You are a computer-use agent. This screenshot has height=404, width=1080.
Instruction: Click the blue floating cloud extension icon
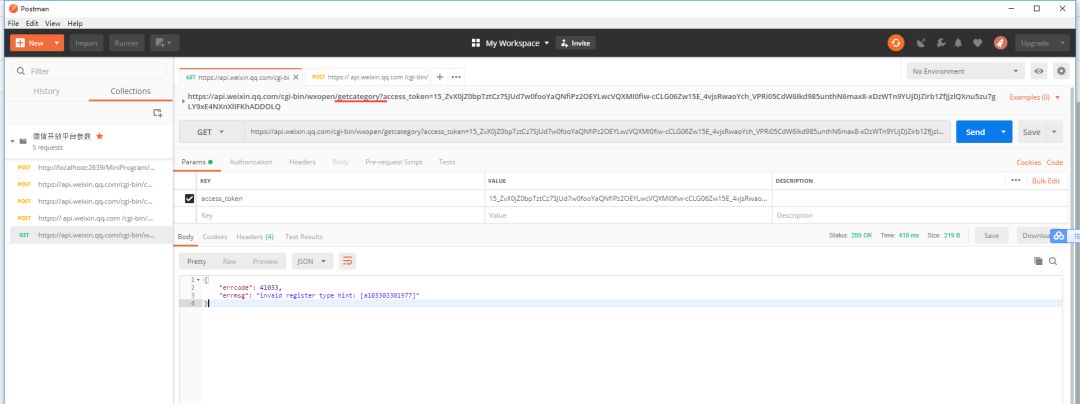[x=1059, y=235]
